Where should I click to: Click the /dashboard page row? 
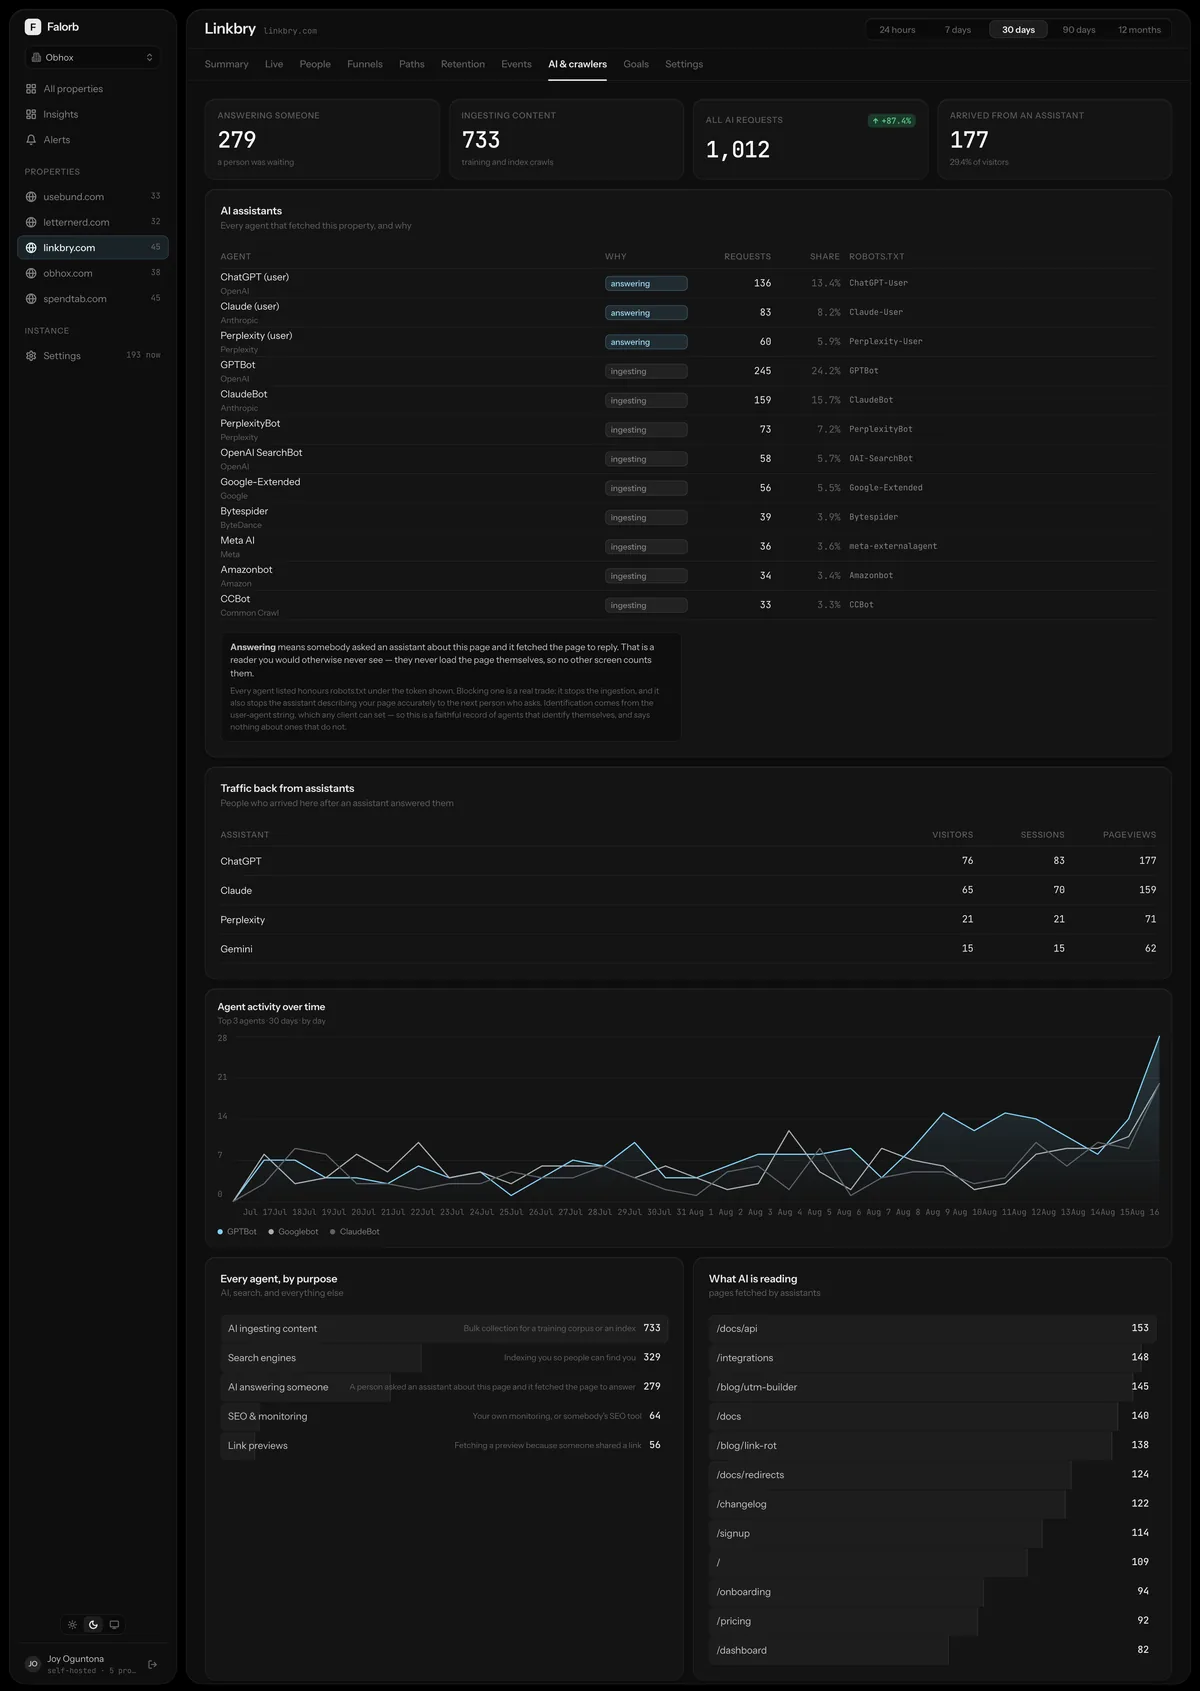click(x=933, y=1651)
